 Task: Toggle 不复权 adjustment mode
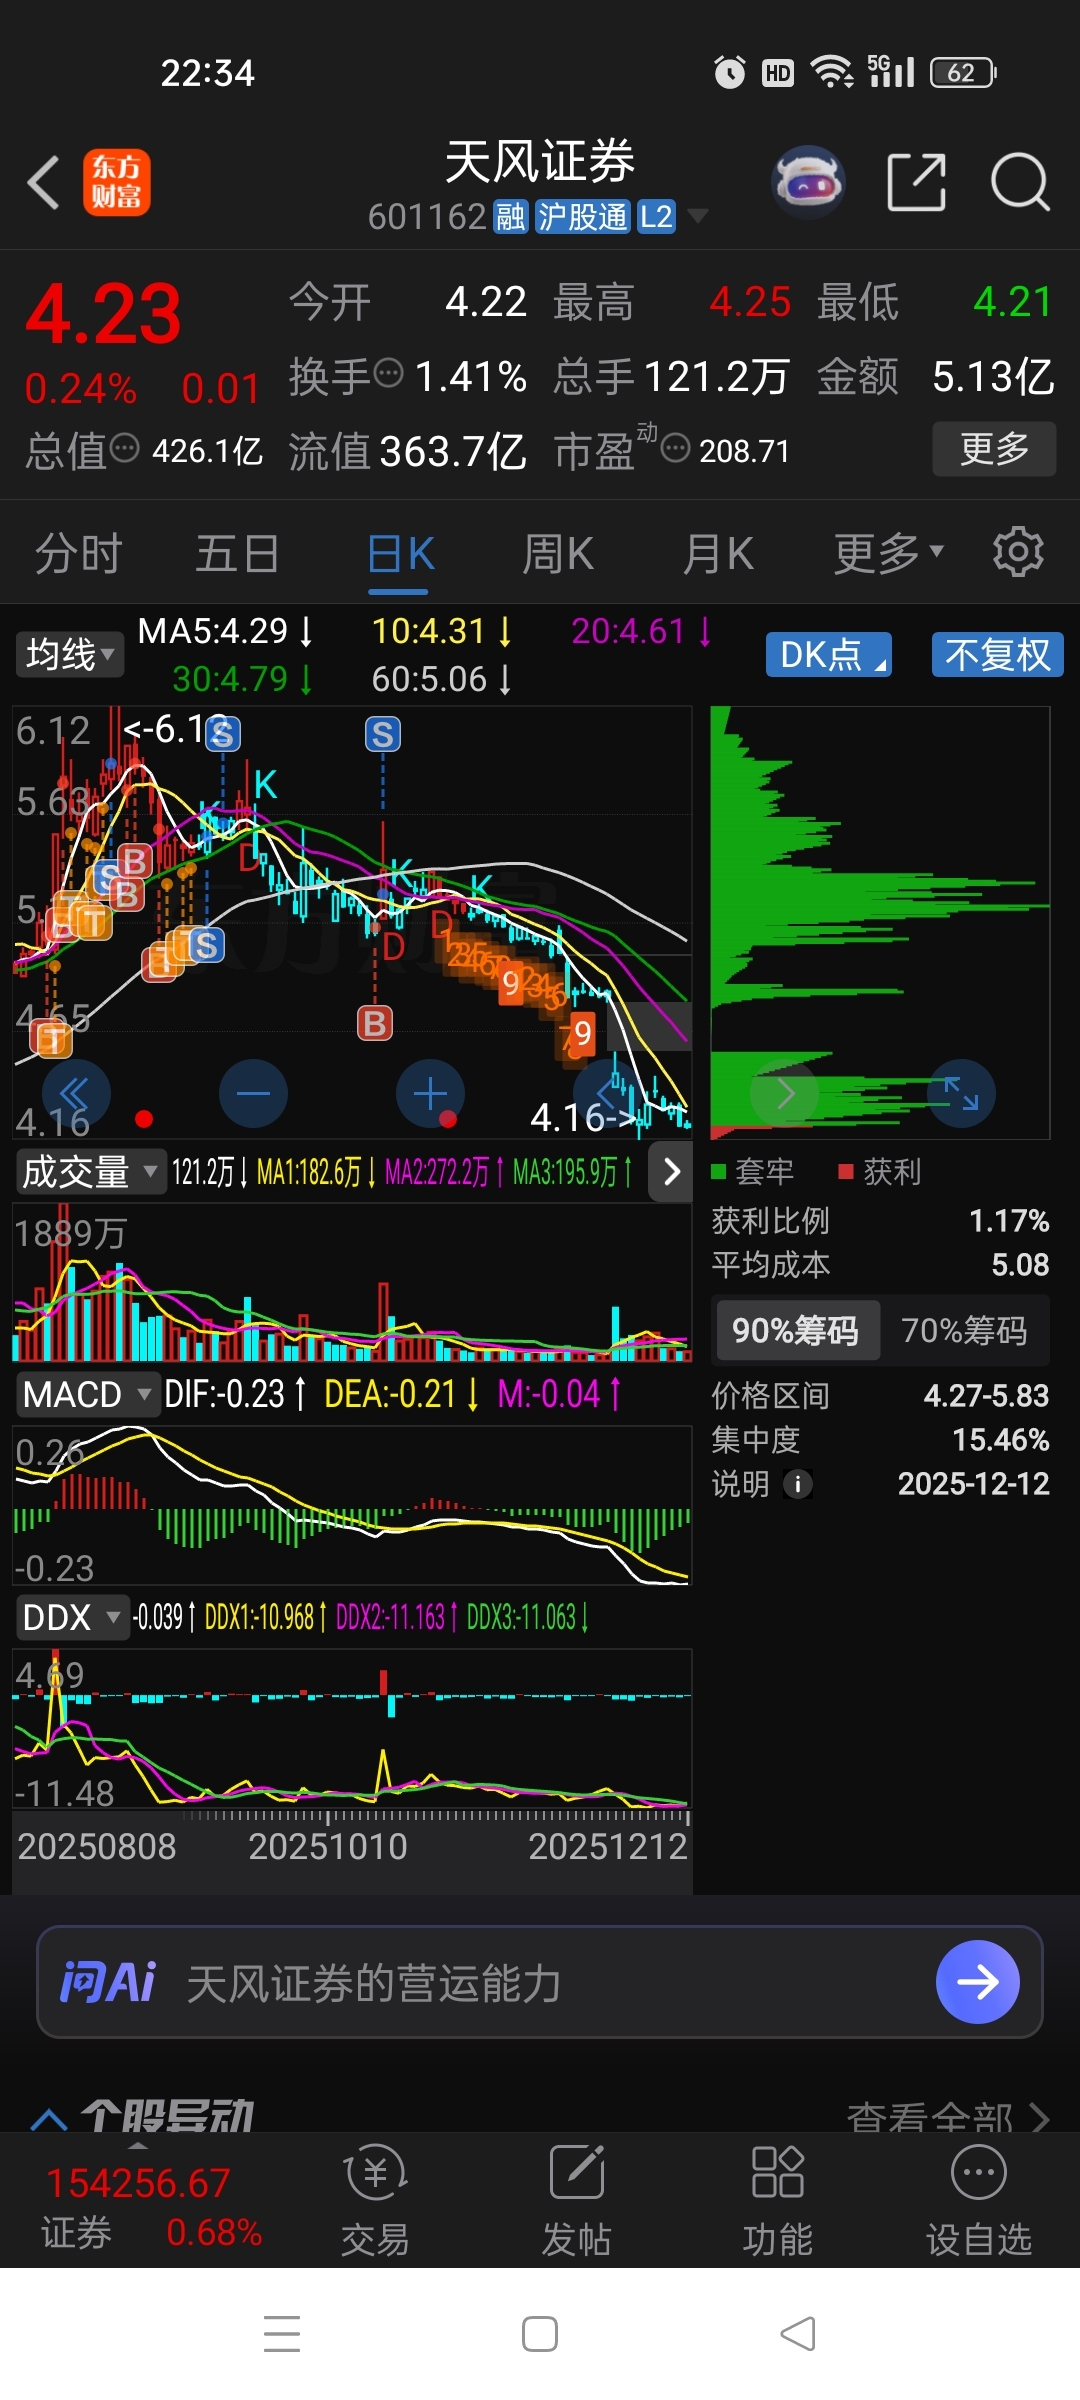click(x=997, y=655)
